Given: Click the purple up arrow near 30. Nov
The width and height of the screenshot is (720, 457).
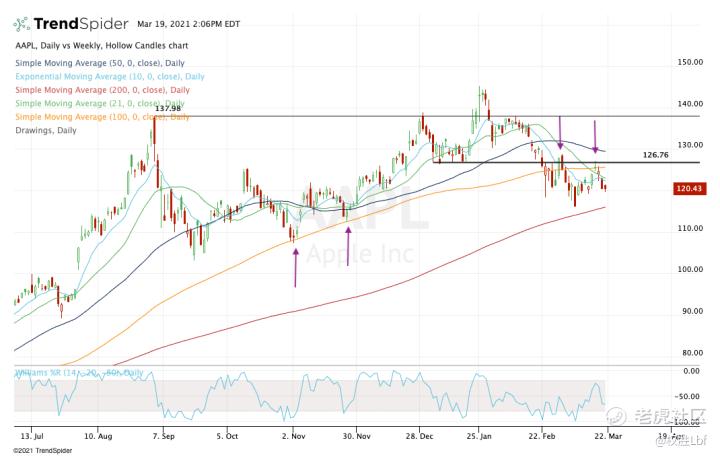Looking at the screenshot, I should 348,246.
